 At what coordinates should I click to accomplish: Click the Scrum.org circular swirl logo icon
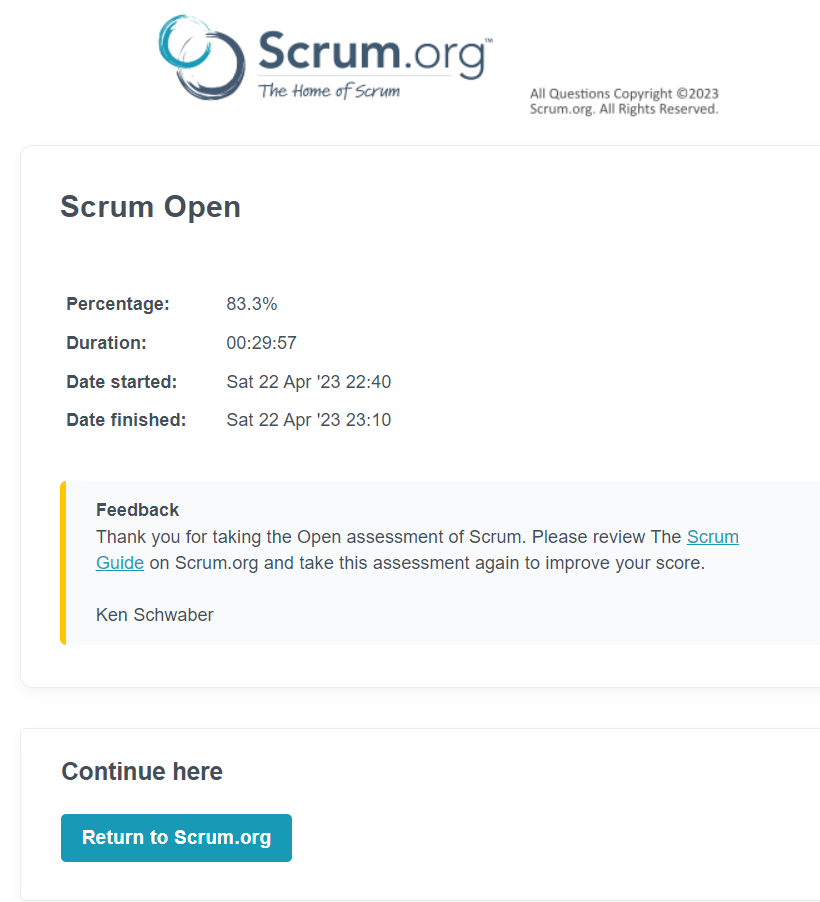coord(201,58)
